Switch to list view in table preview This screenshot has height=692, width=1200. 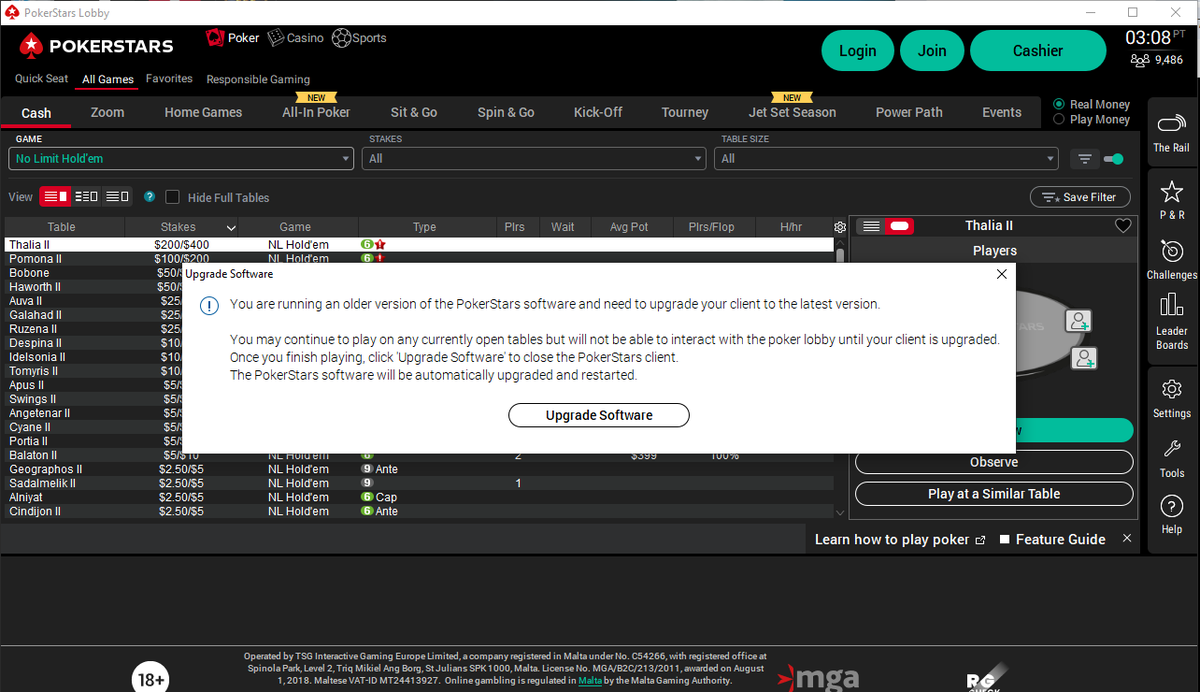(x=871, y=226)
